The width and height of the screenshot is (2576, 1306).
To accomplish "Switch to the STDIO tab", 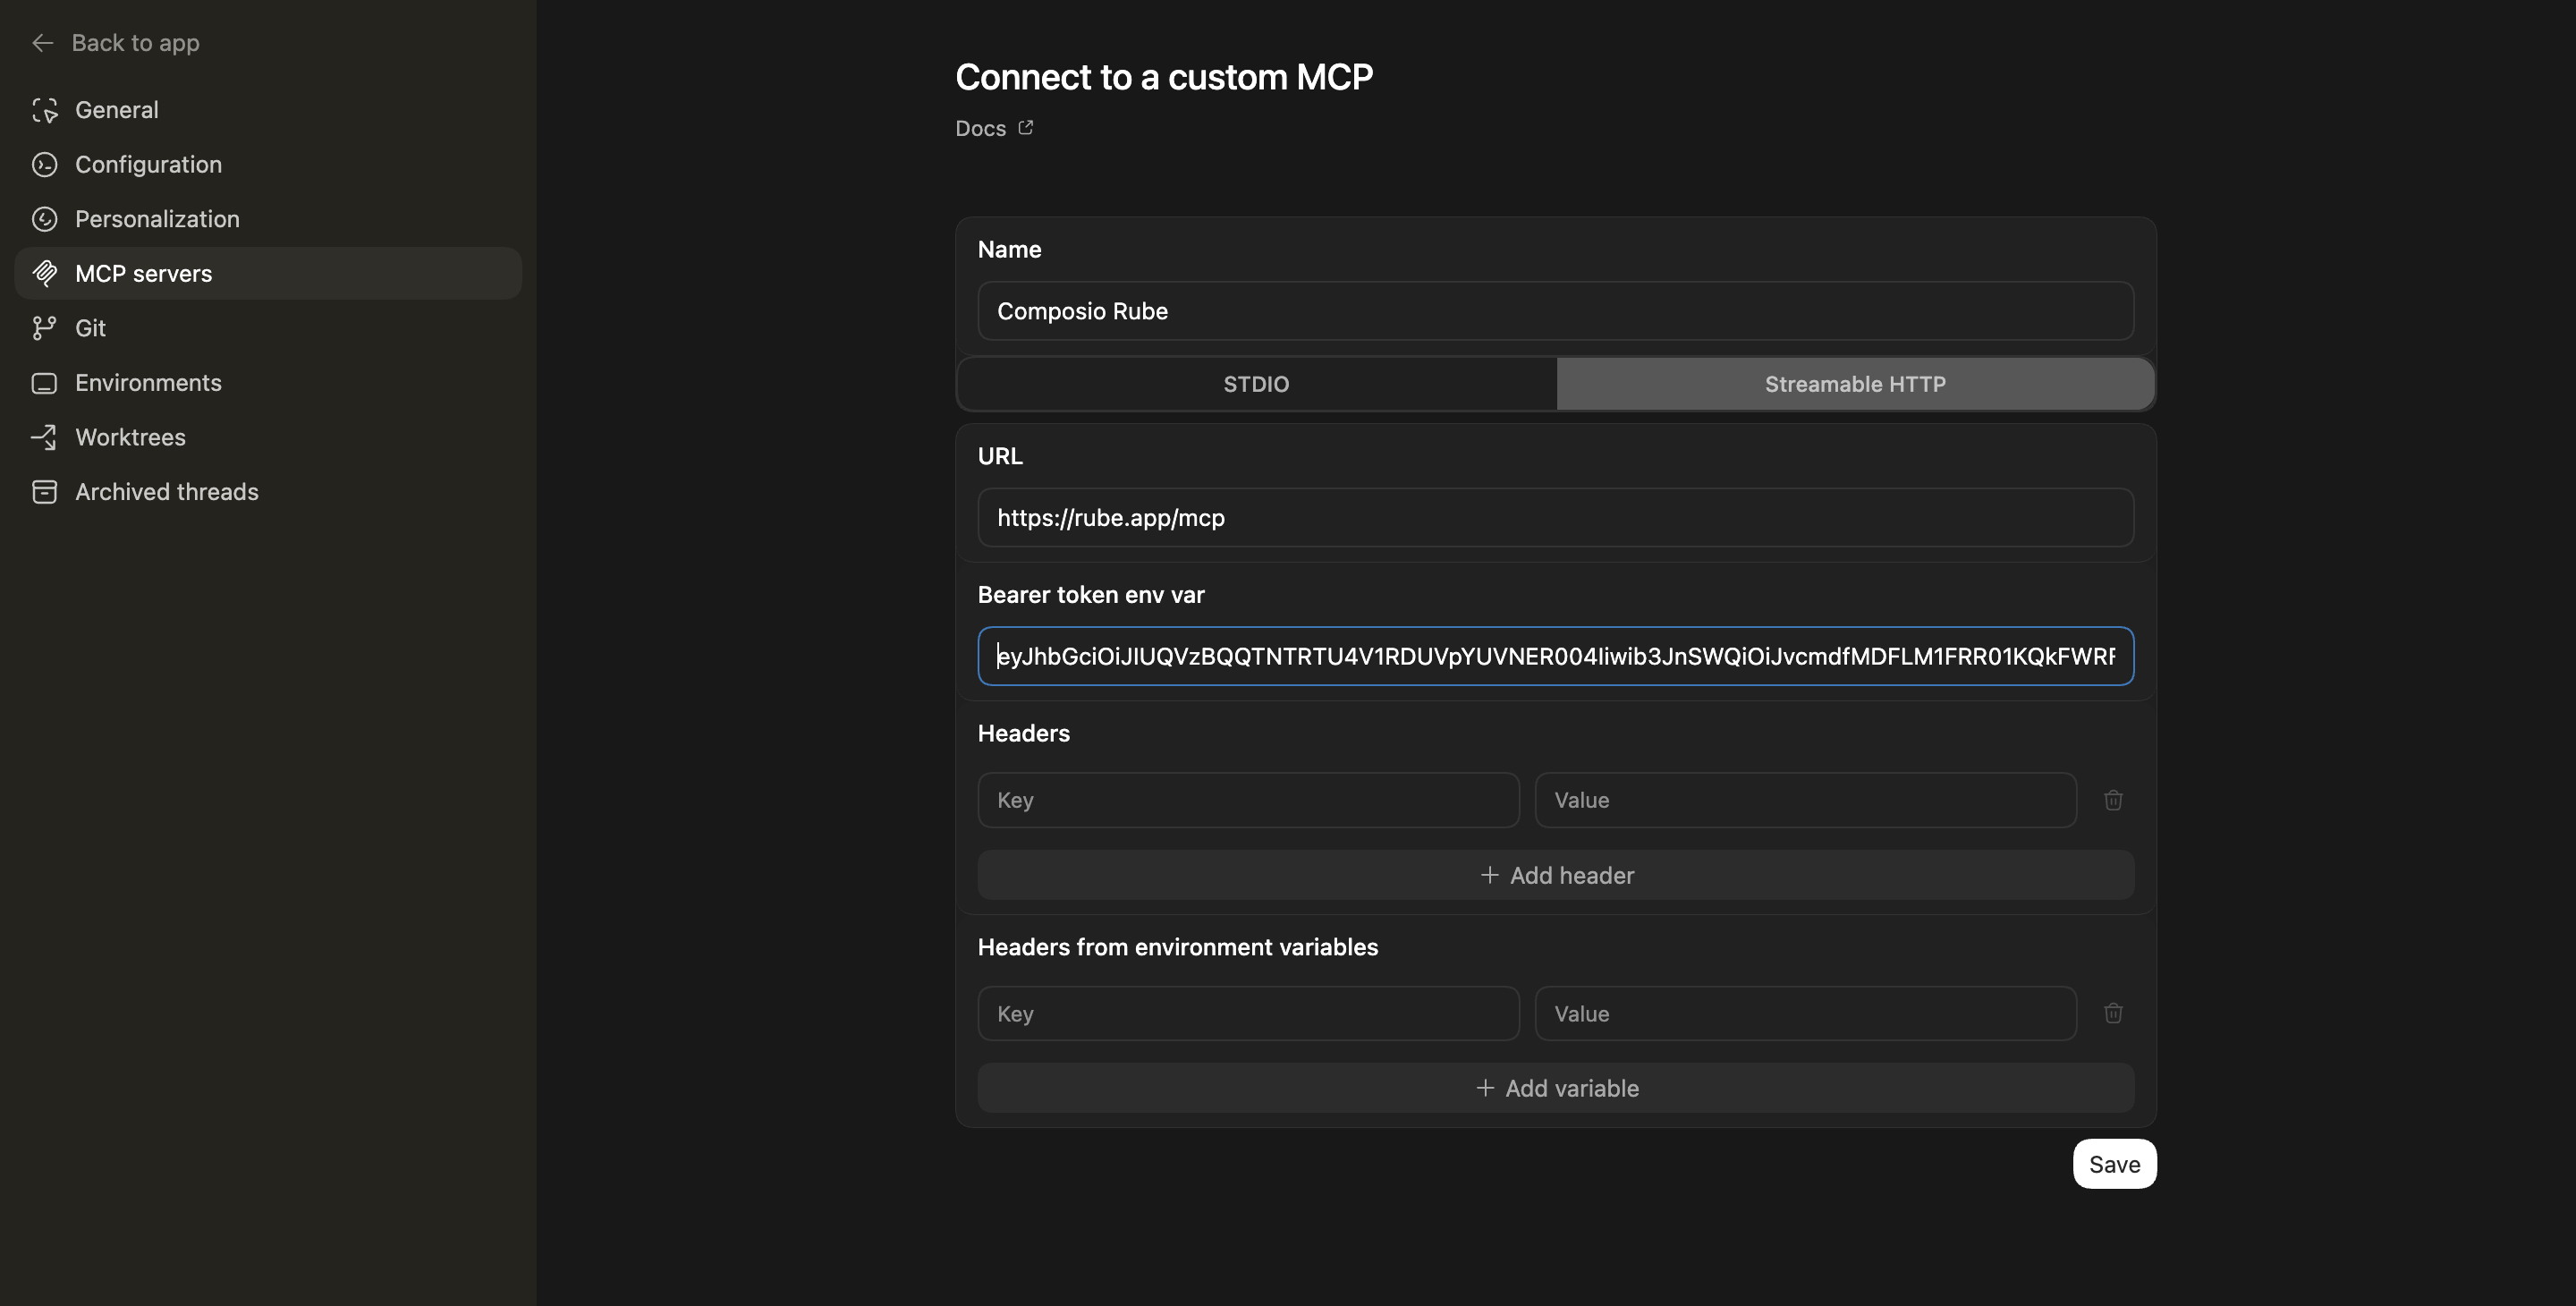I will coord(1256,383).
